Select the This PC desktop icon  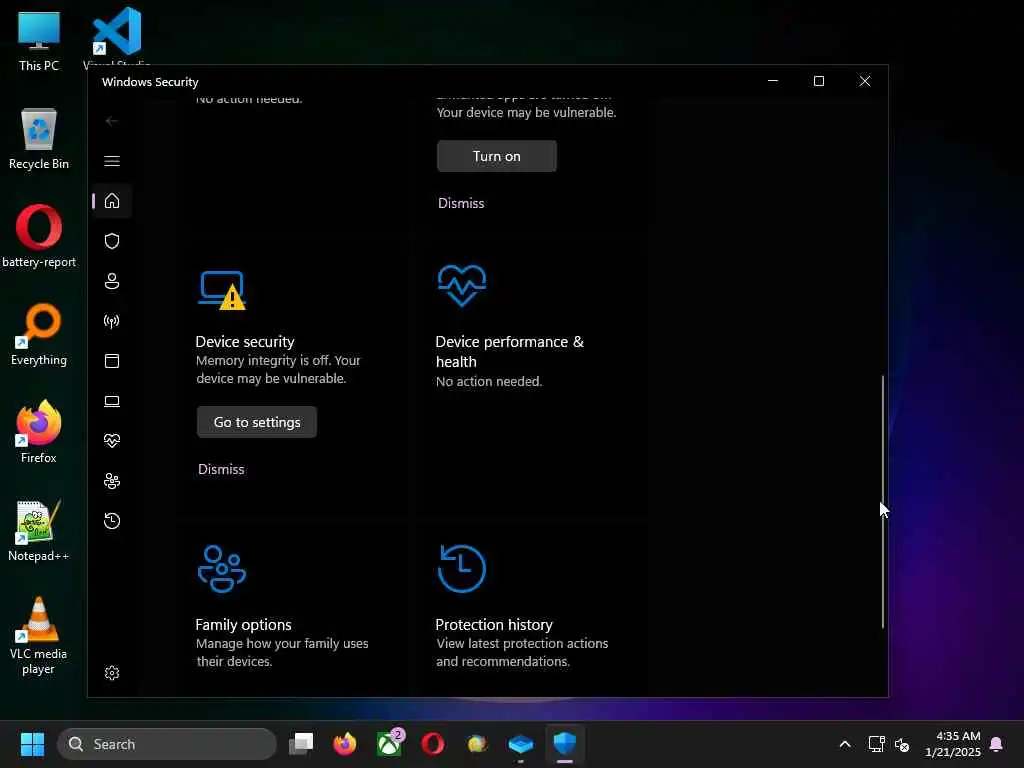point(39,42)
